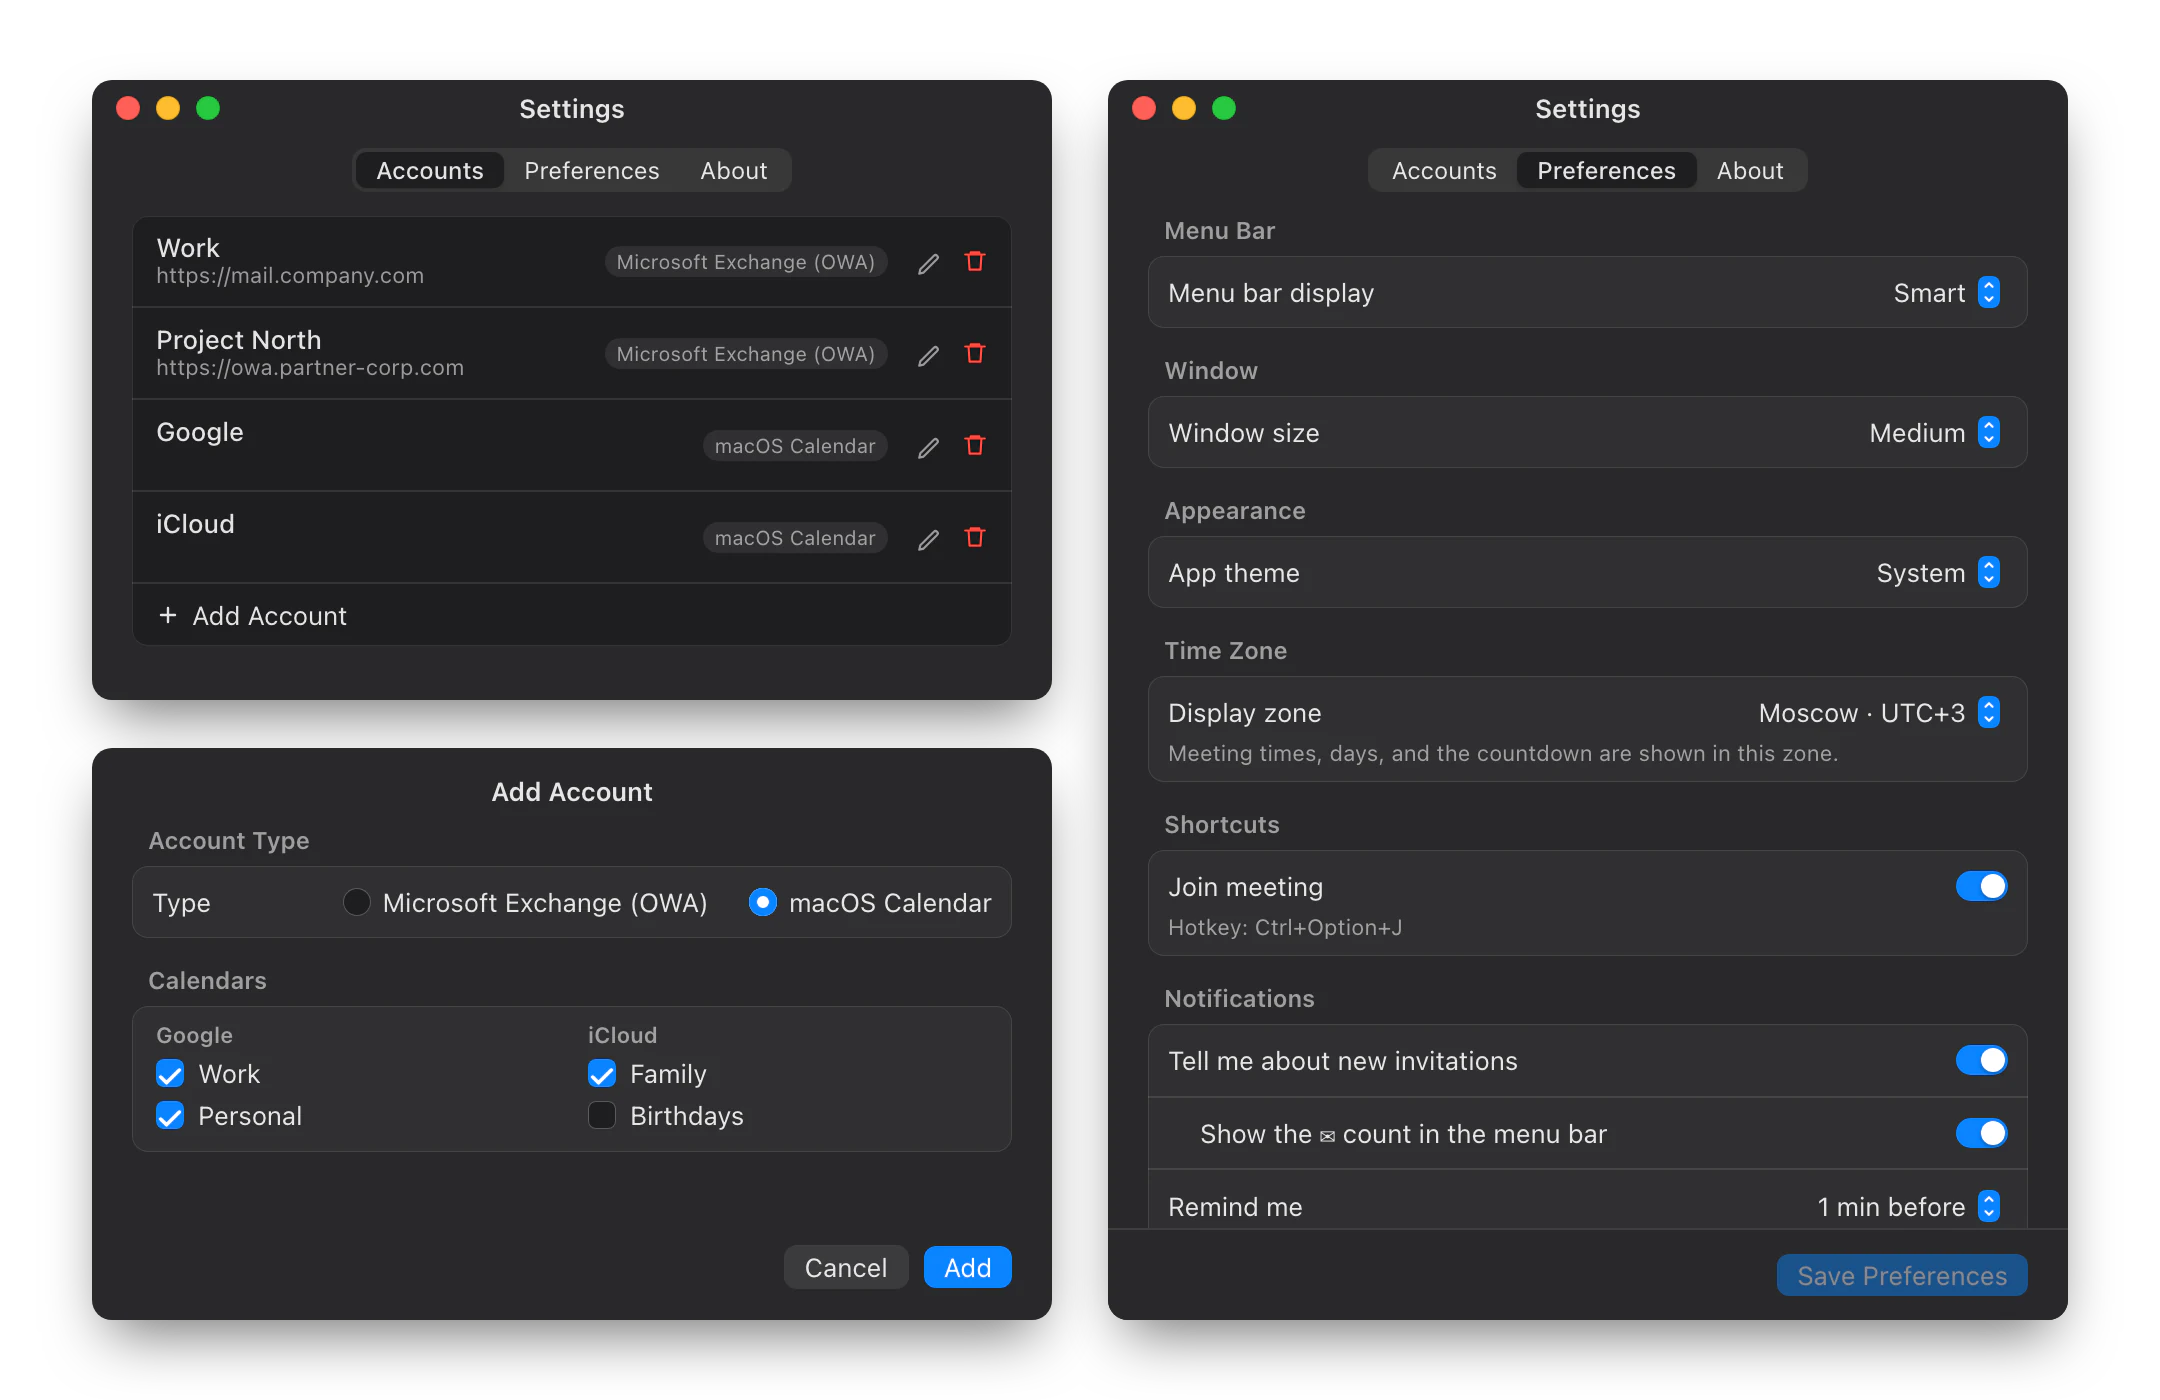Image resolution: width=2160 pixels, height=1400 pixels.
Task: Click the Add Account row
Action: point(572,615)
